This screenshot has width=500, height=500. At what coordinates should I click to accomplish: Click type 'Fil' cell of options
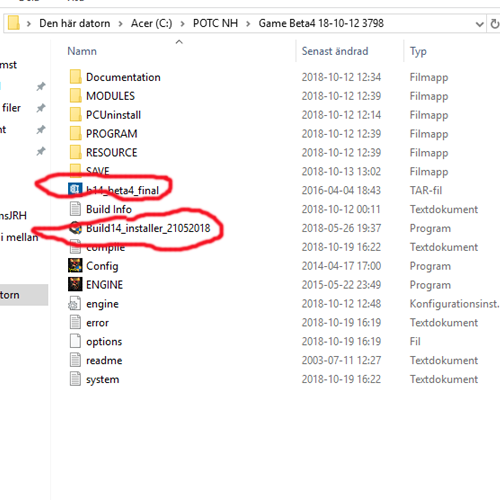[x=415, y=341]
